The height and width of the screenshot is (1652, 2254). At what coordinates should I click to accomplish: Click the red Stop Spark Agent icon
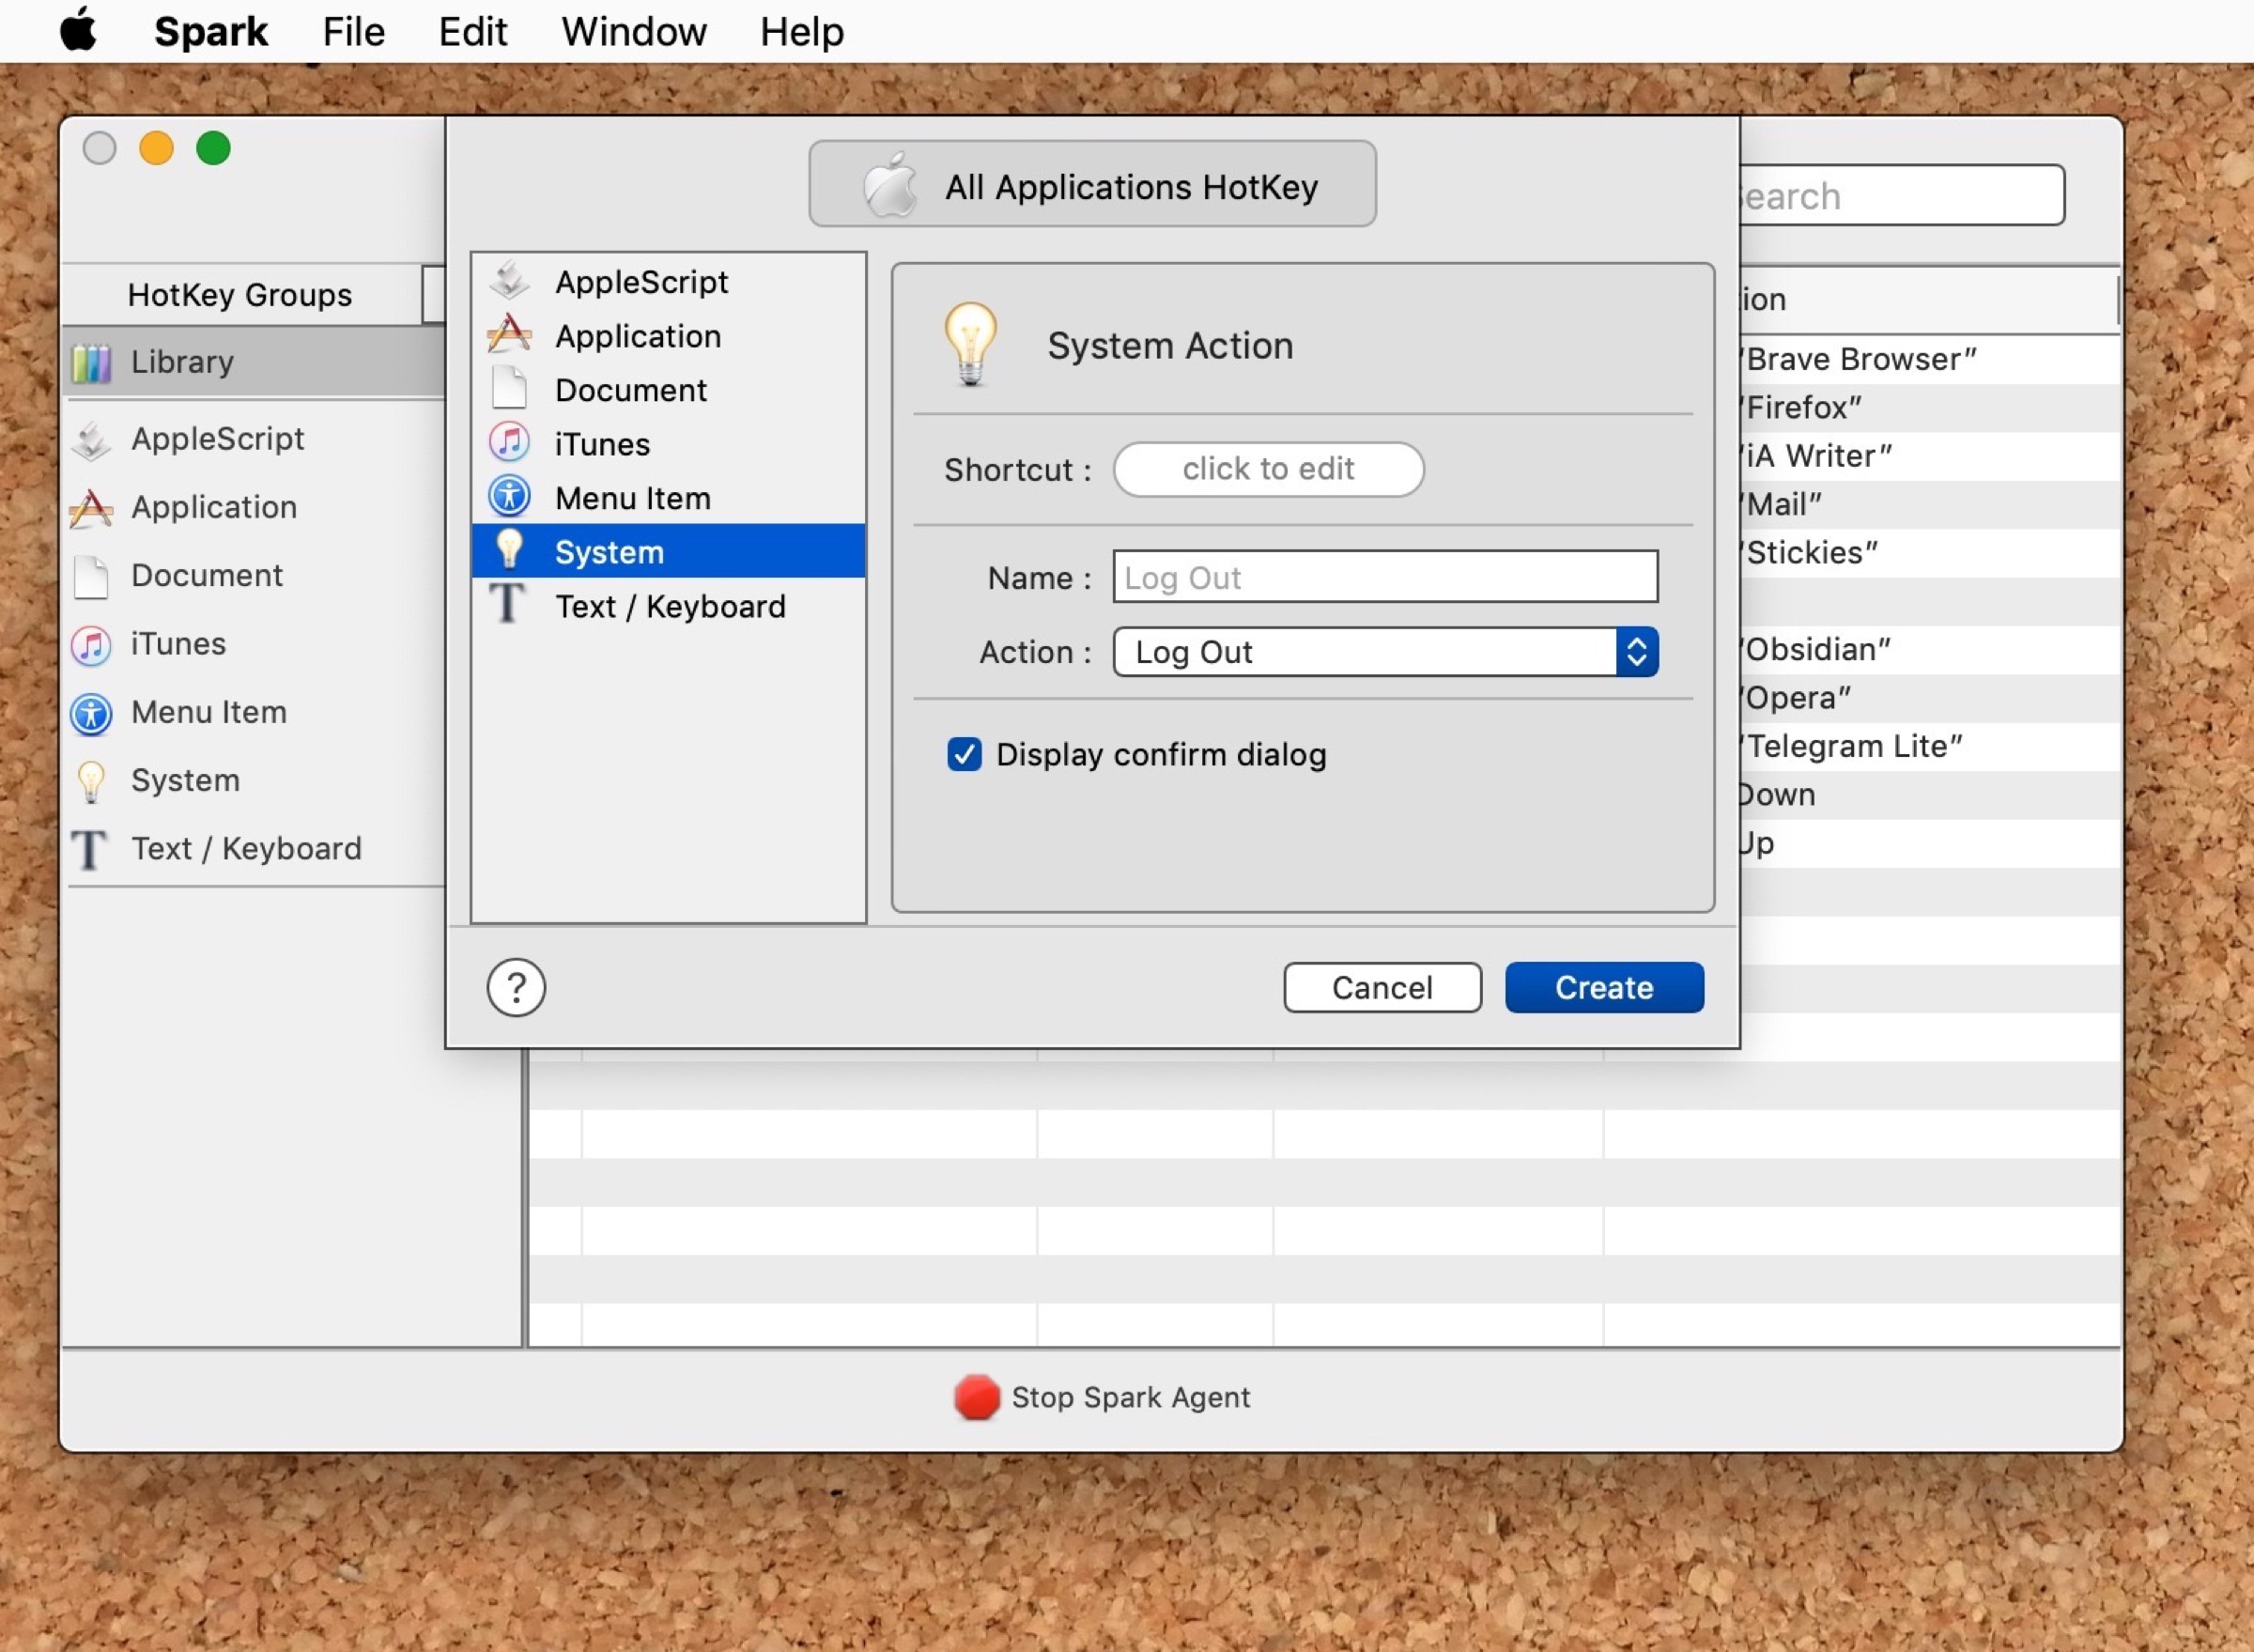pyautogui.click(x=976, y=1397)
